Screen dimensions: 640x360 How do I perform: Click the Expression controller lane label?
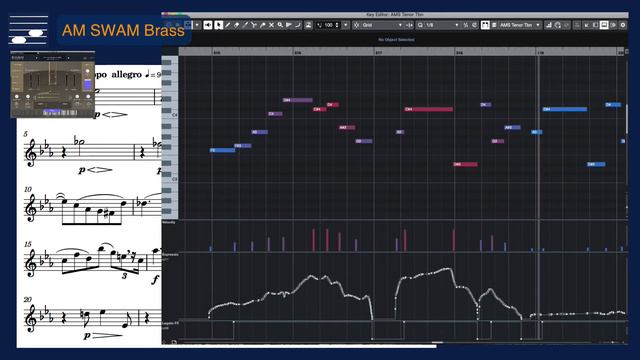coord(170,255)
